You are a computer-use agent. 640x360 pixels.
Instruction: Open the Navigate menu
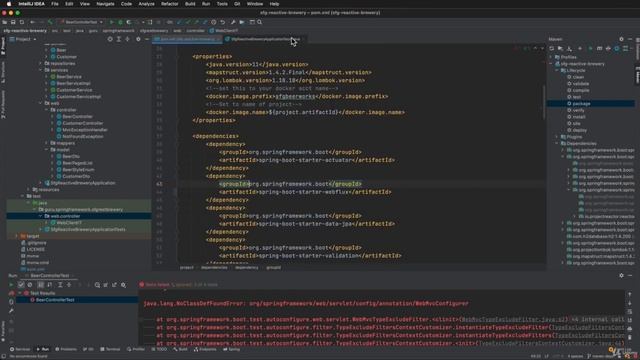click(105, 4)
